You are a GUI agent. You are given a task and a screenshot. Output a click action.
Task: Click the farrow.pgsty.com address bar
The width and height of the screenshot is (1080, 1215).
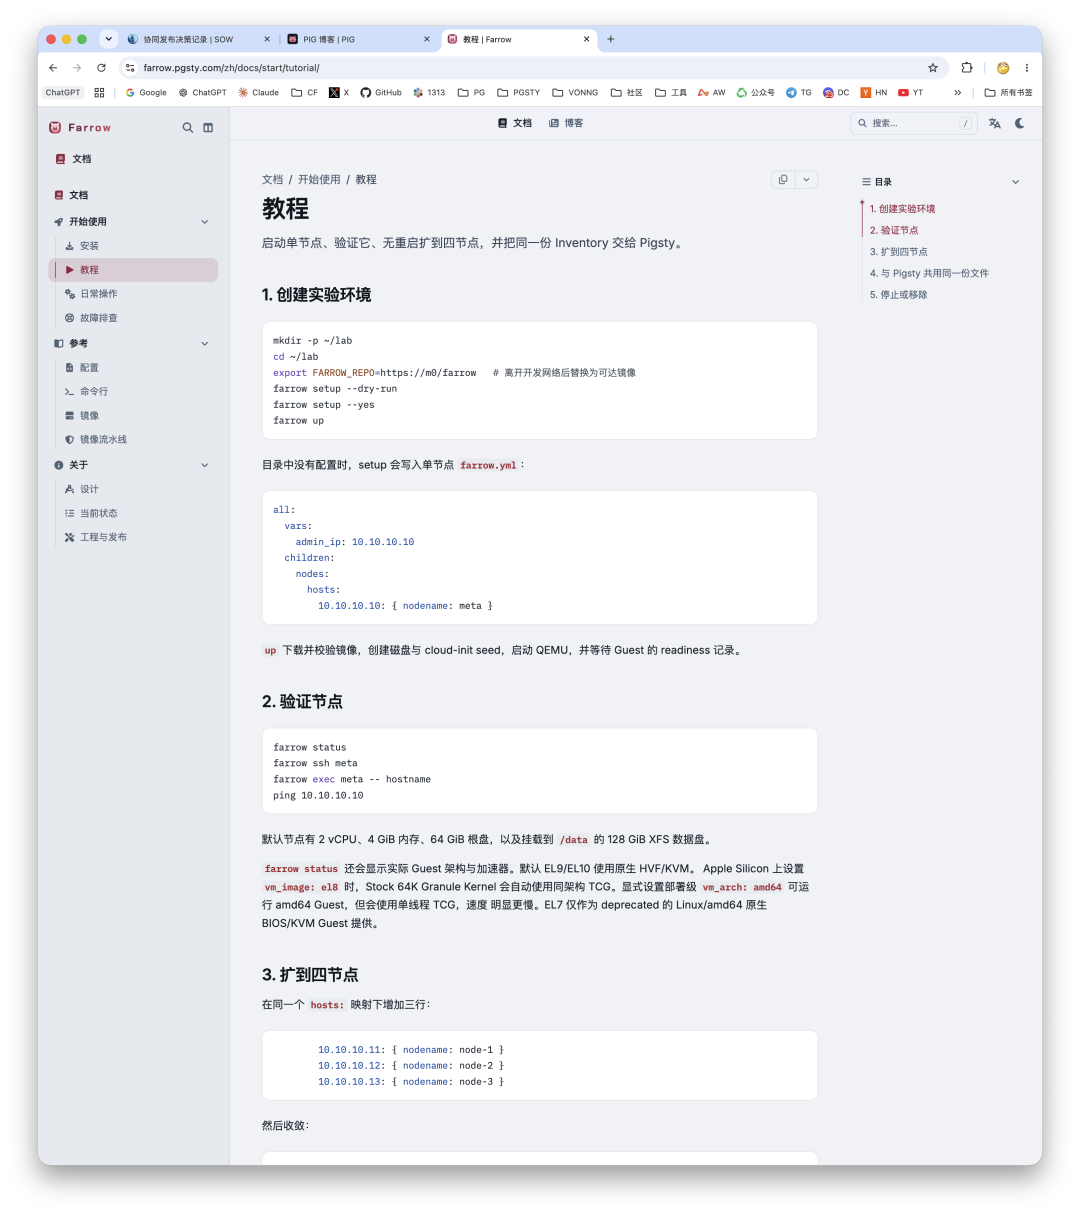[533, 68]
